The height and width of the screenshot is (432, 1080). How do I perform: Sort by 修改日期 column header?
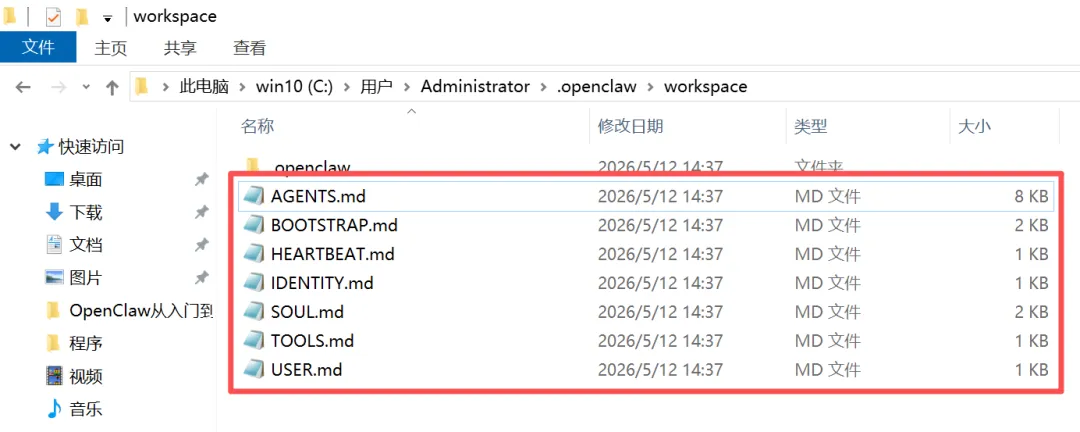click(630, 126)
